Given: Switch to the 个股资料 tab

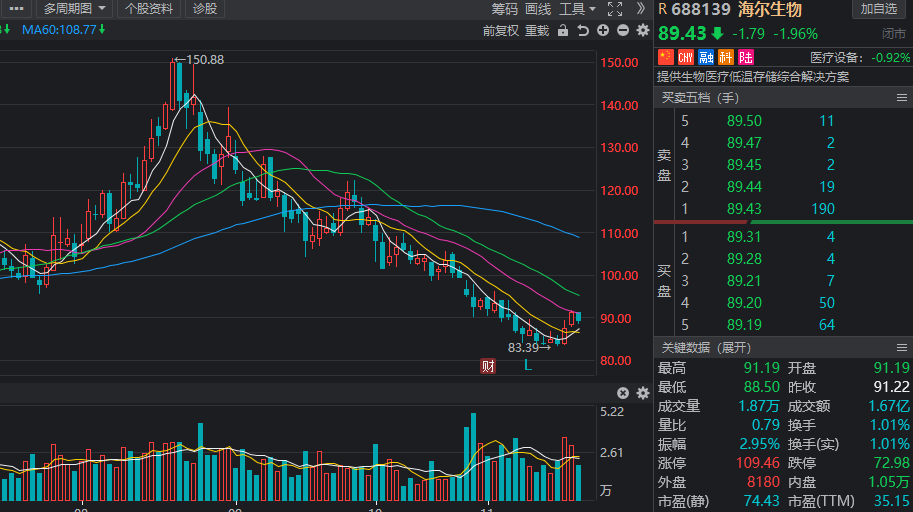Looking at the screenshot, I should (x=149, y=9).
